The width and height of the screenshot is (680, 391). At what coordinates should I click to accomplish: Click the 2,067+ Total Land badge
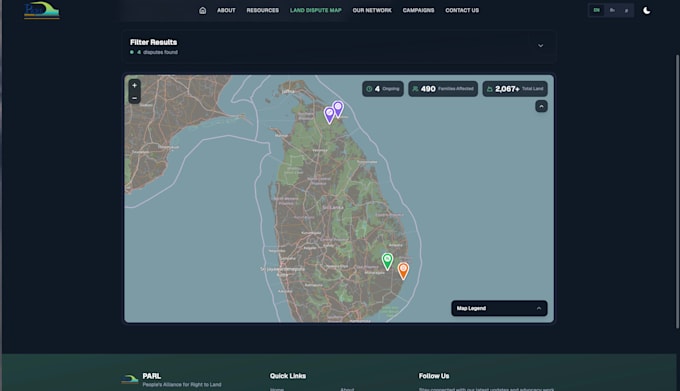tap(515, 89)
